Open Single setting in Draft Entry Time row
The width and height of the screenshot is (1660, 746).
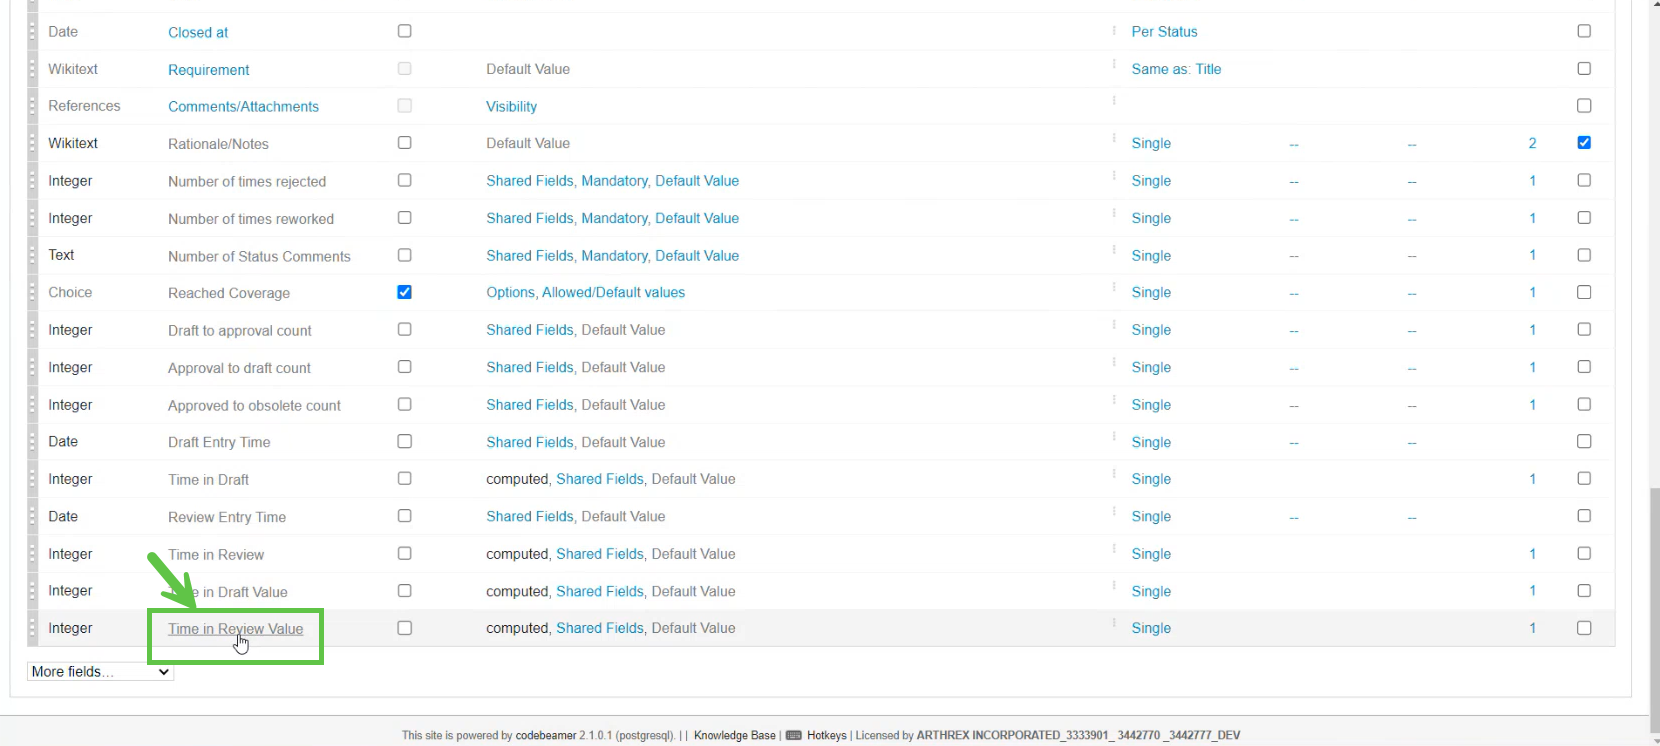click(x=1151, y=442)
